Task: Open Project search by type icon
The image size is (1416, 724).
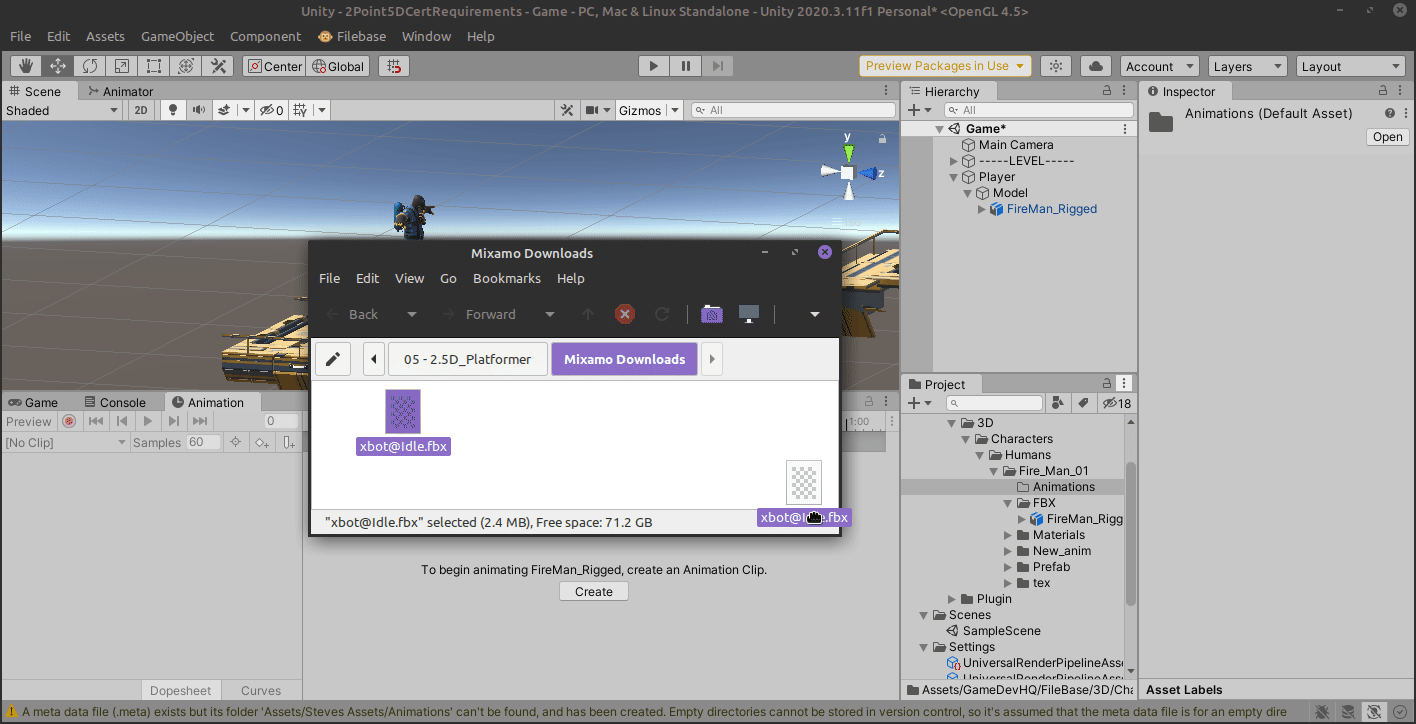Action: coord(1060,403)
